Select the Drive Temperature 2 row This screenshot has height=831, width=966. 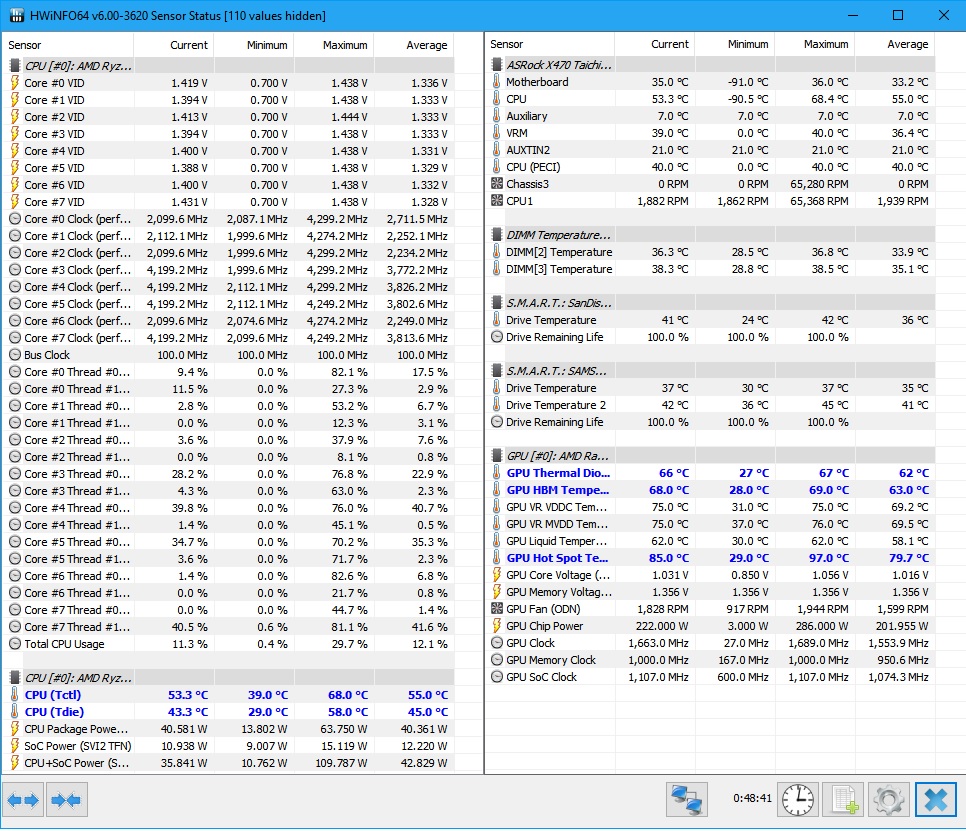pyautogui.click(x=711, y=405)
